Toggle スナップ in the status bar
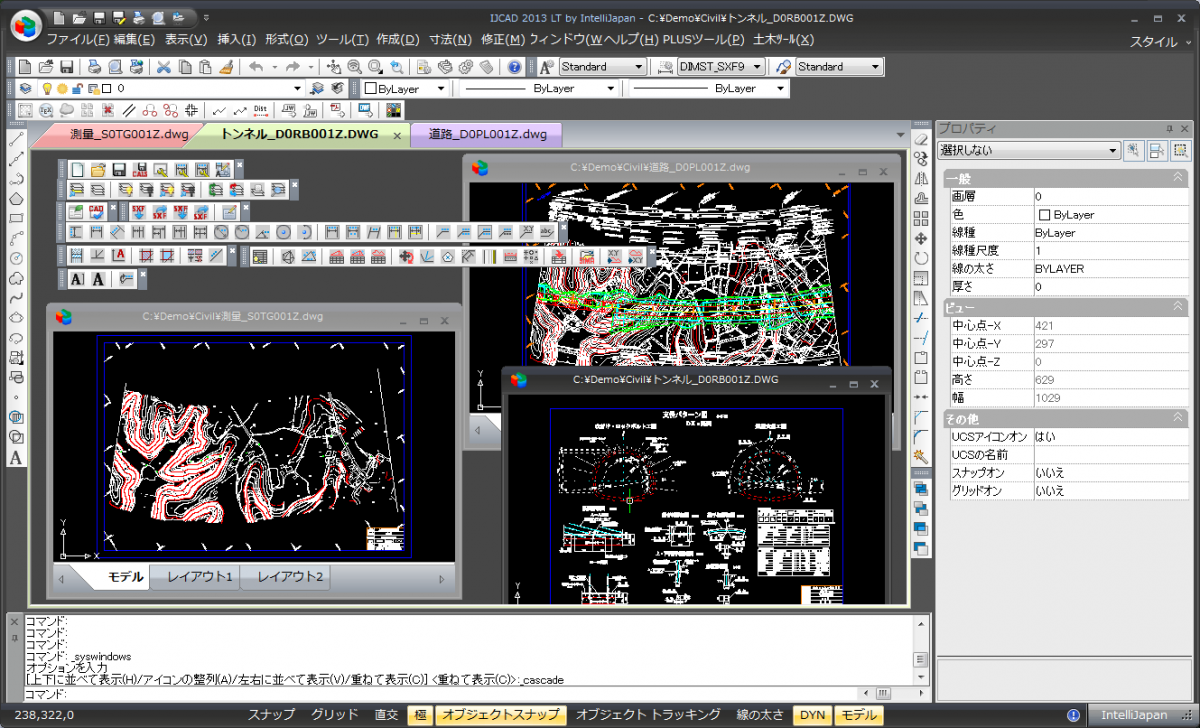Screen dimensions: 1200x728 click(x=271, y=715)
